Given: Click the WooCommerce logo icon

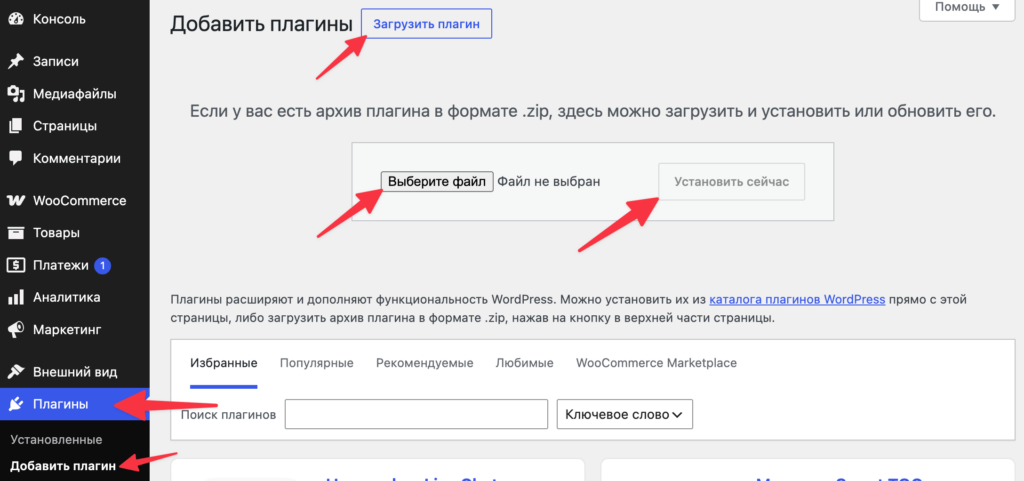Looking at the screenshot, I should point(16,200).
